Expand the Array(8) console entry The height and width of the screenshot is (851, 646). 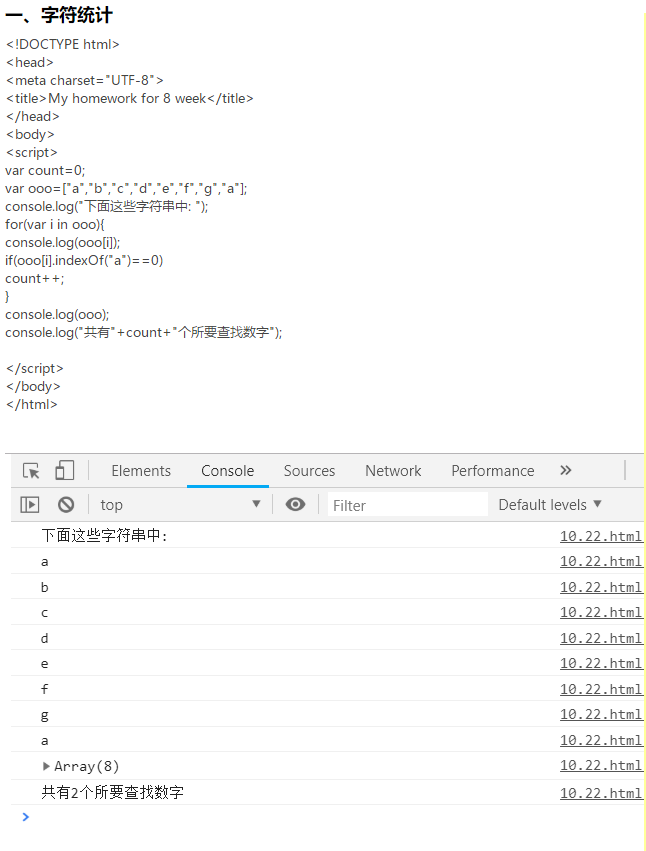tap(46, 766)
